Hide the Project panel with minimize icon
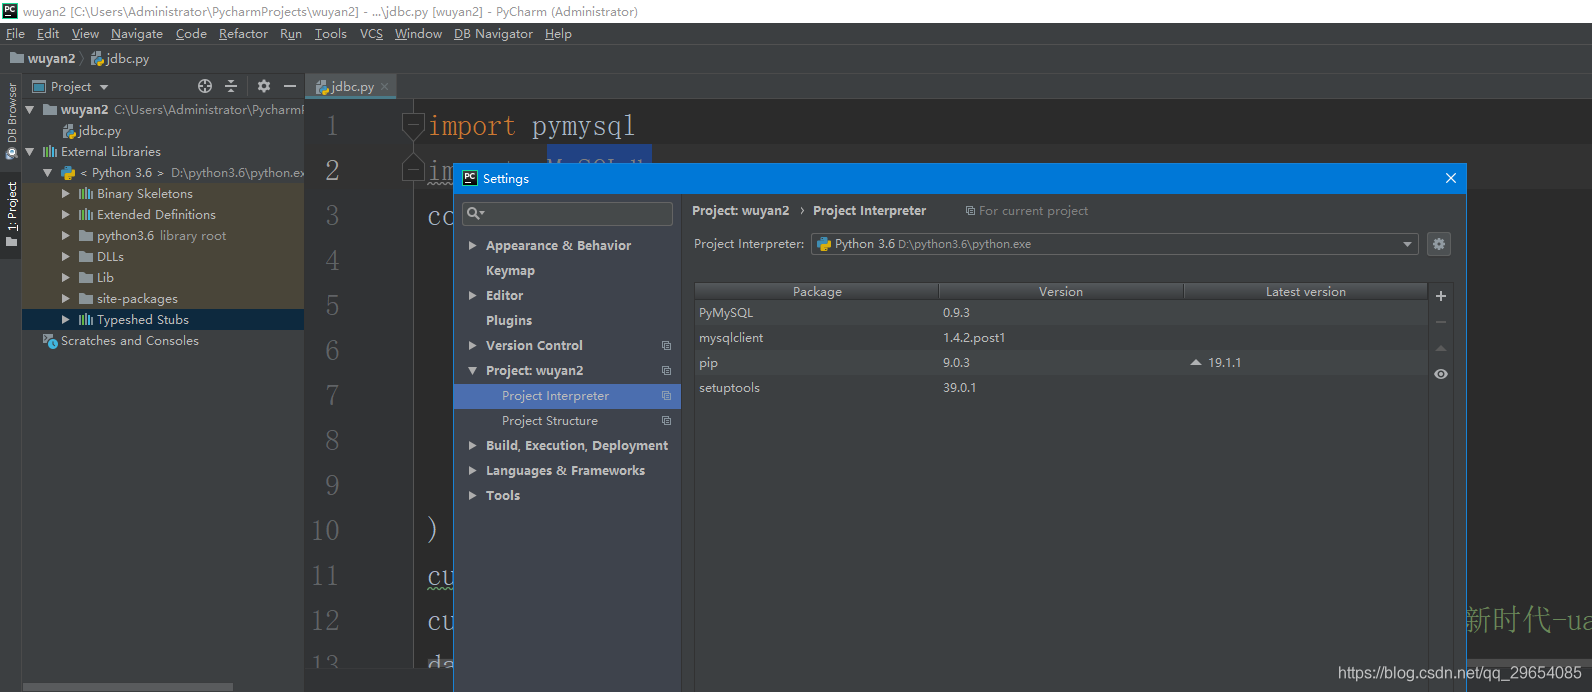The height and width of the screenshot is (692, 1592). [x=290, y=86]
